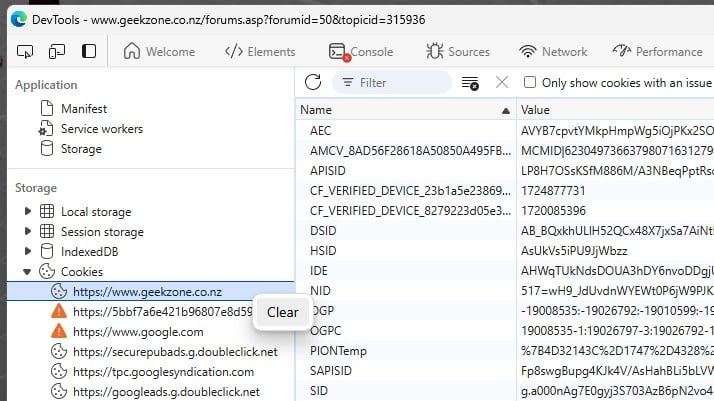This screenshot has width=714, height=401.
Task: Select cookies for securepubads.g.doubleclick.net
Action: click(175, 352)
